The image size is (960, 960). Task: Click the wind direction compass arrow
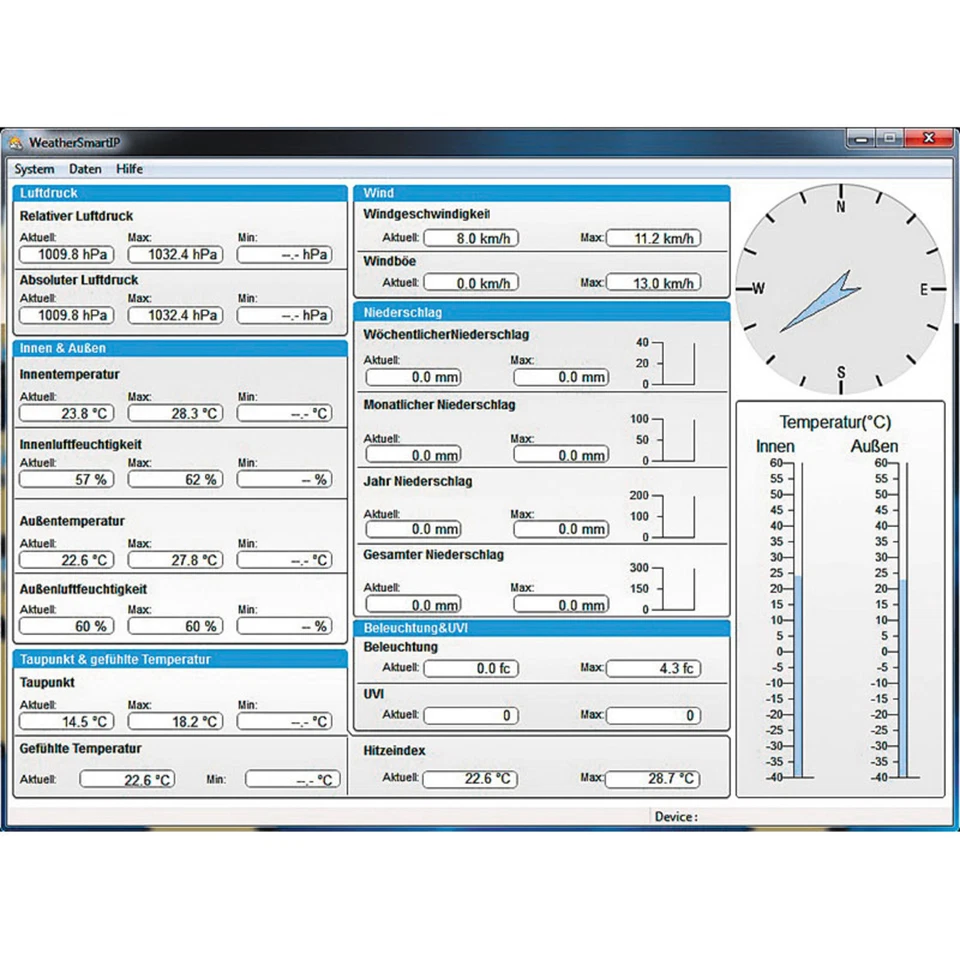(821, 301)
